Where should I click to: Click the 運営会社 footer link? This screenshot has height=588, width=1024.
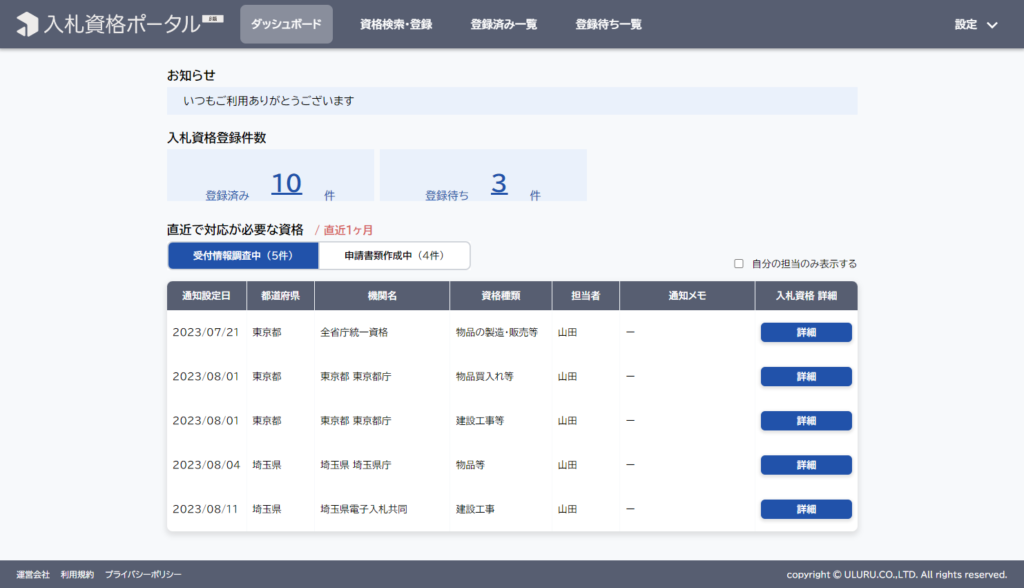pyautogui.click(x=33, y=575)
